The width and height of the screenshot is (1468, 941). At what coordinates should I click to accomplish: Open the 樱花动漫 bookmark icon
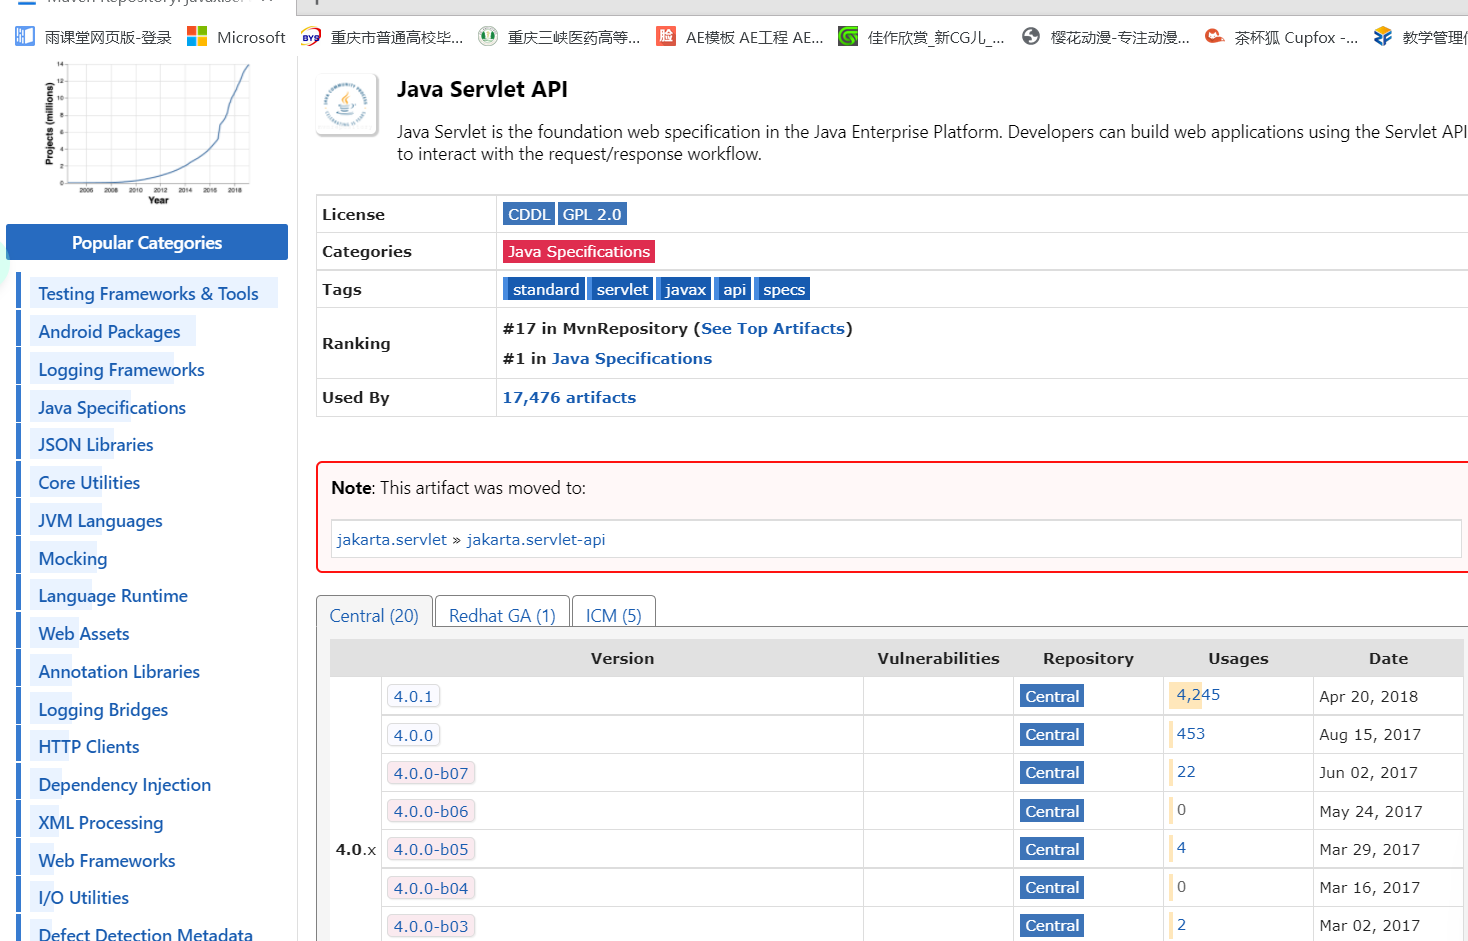click(x=1031, y=37)
